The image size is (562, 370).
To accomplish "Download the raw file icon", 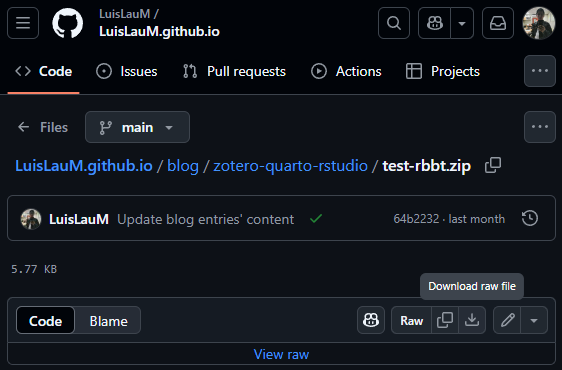I will 472,320.
